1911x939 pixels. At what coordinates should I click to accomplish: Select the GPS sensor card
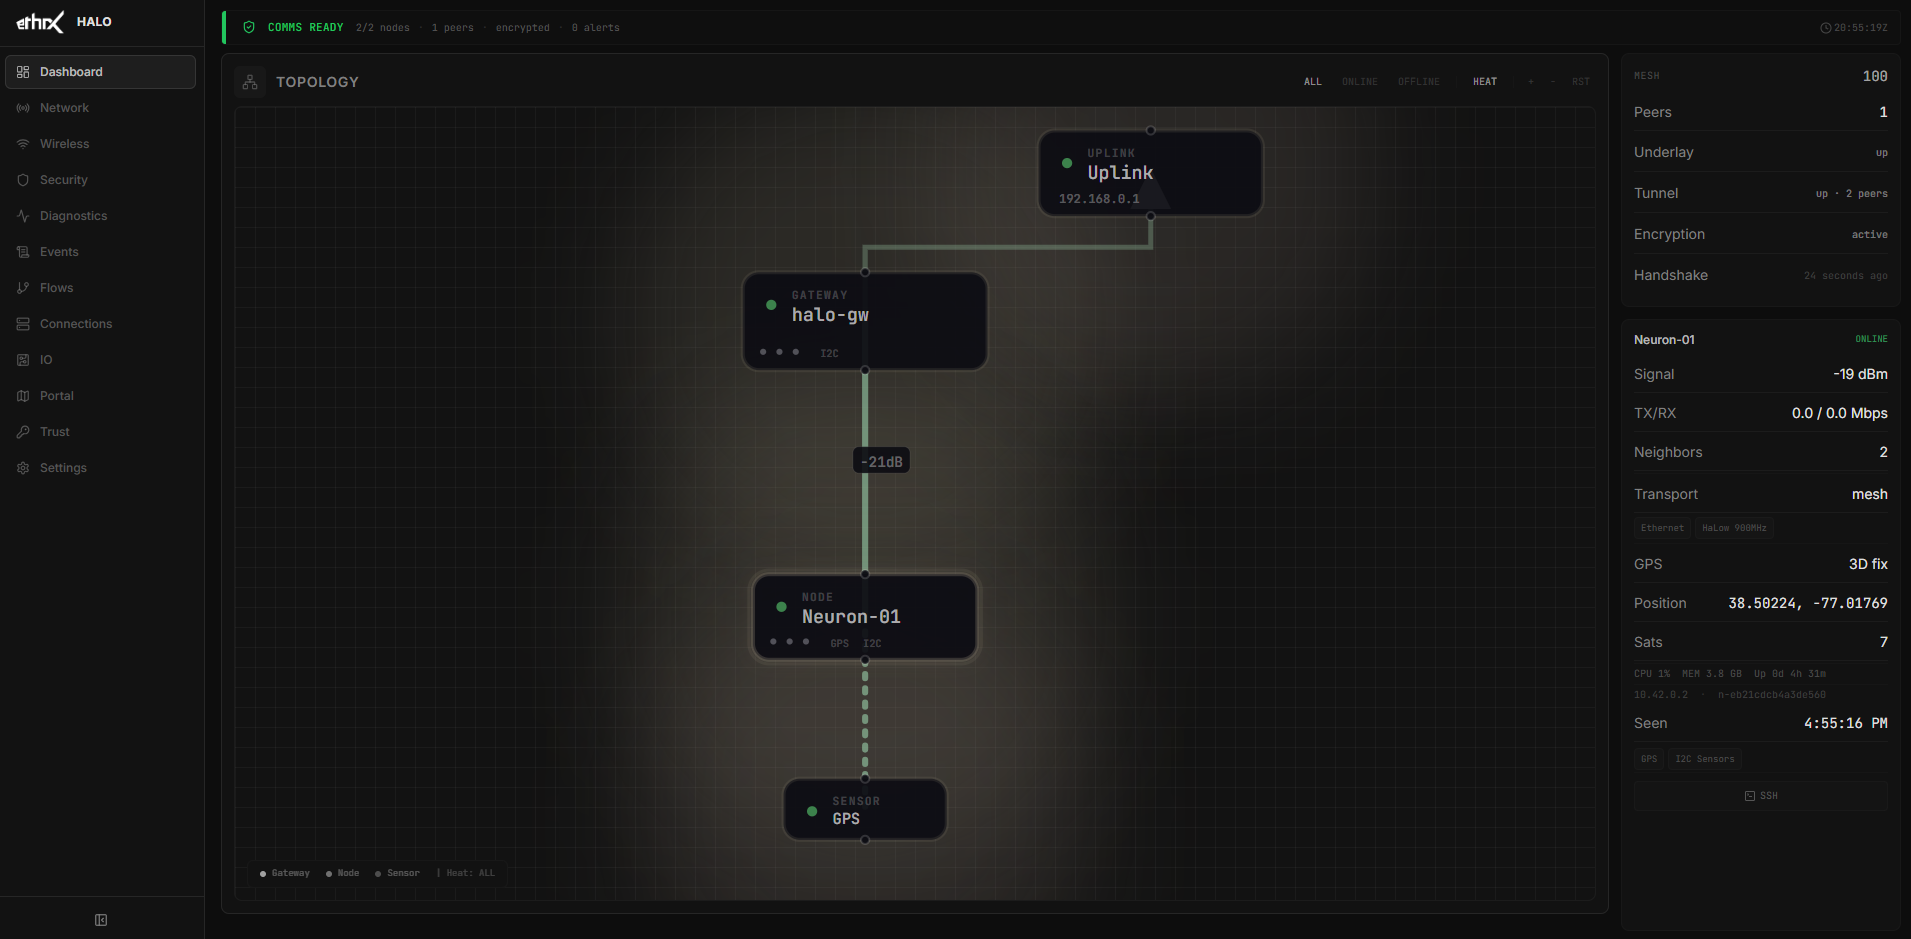[x=865, y=810]
